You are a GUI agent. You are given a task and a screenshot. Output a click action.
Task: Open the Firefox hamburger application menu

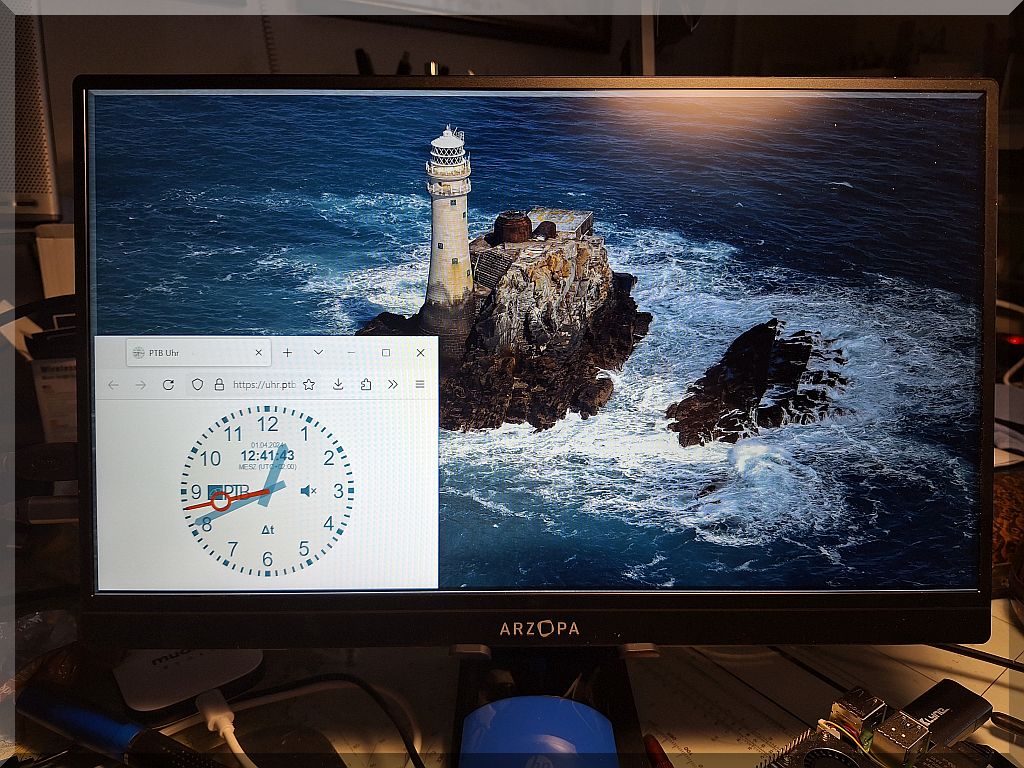tap(420, 385)
